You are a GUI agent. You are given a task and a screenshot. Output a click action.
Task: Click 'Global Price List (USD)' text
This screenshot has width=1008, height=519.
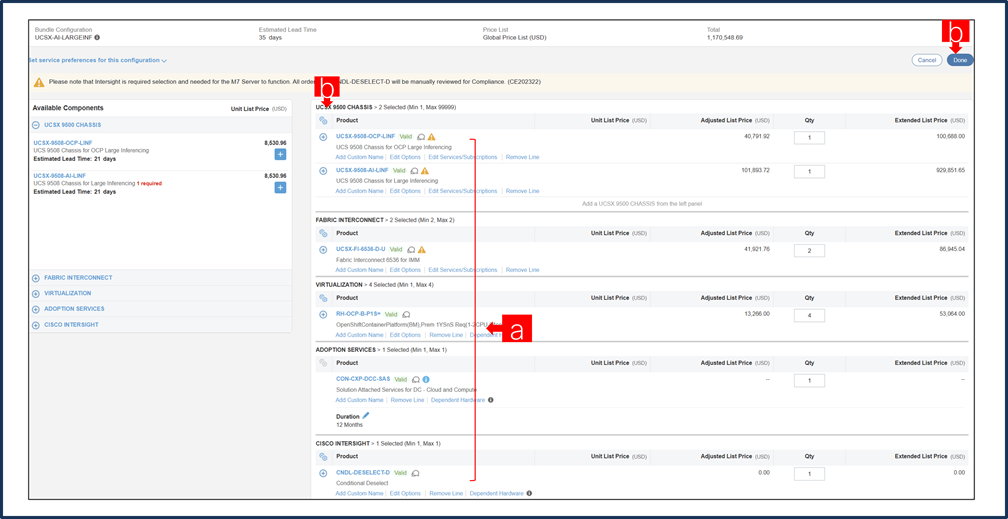pyautogui.click(x=514, y=38)
